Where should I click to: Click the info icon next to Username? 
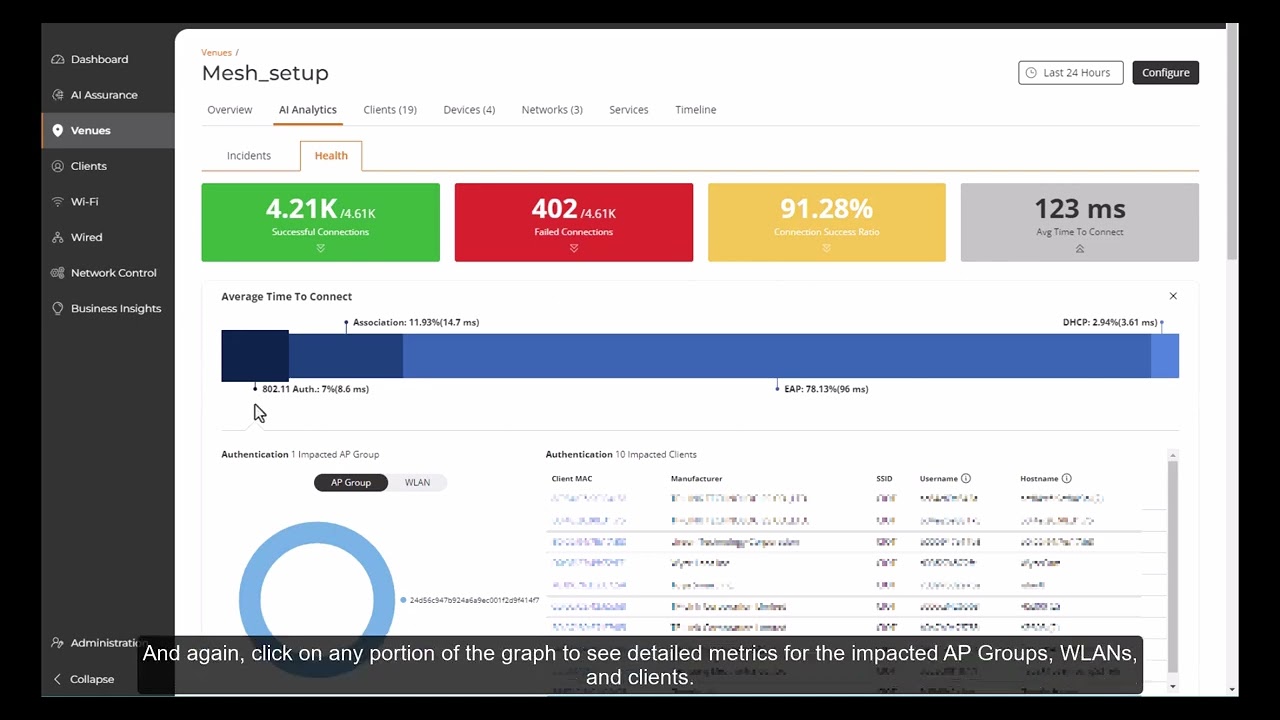point(966,479)
